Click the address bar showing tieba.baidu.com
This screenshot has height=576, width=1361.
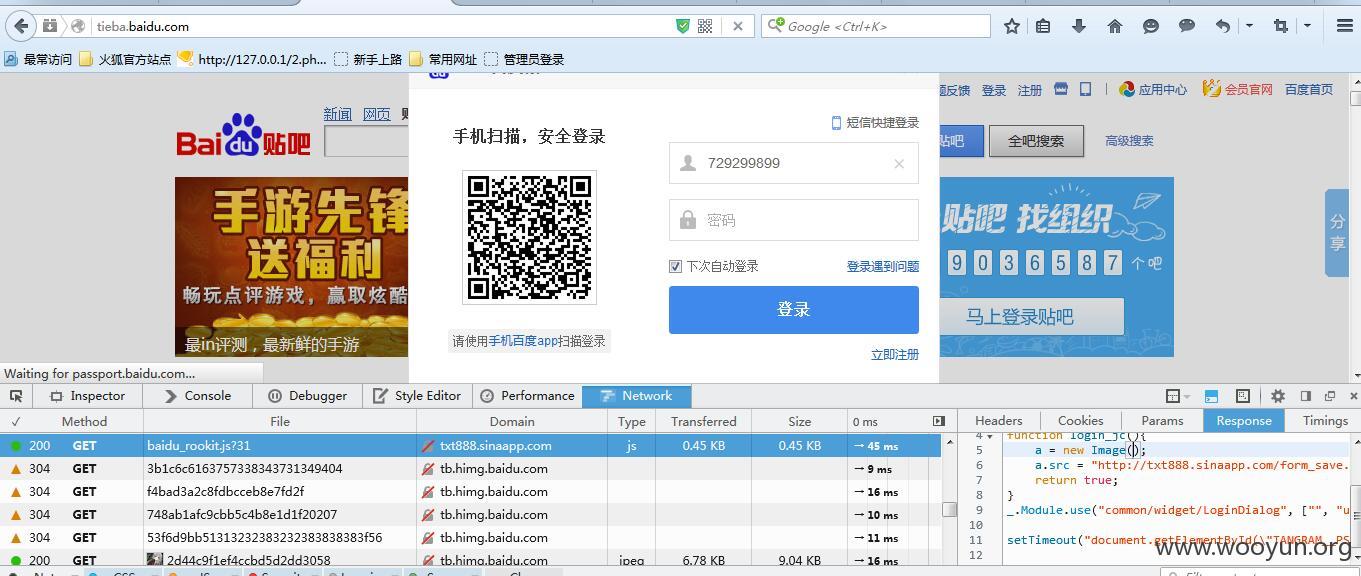(x=380, y=27)
